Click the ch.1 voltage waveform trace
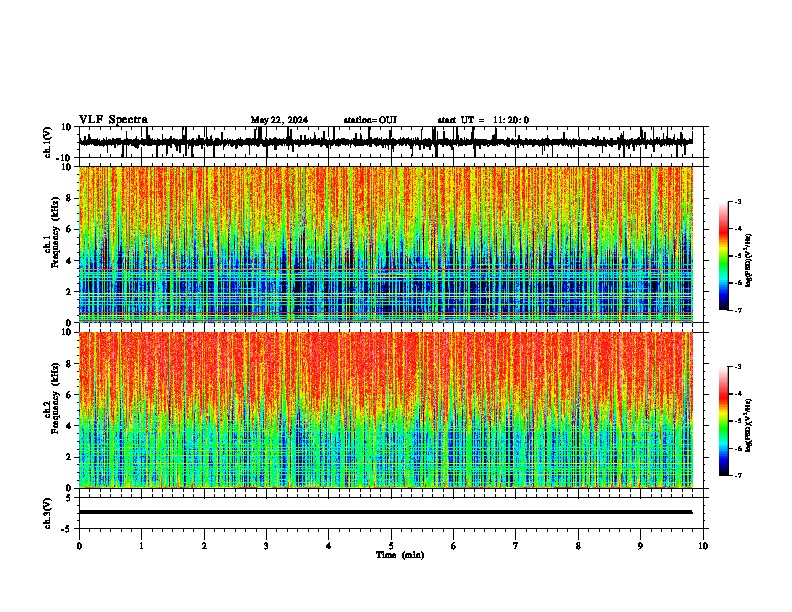The height and width of the screenshot is (612, 792). (x=385, y=142)
